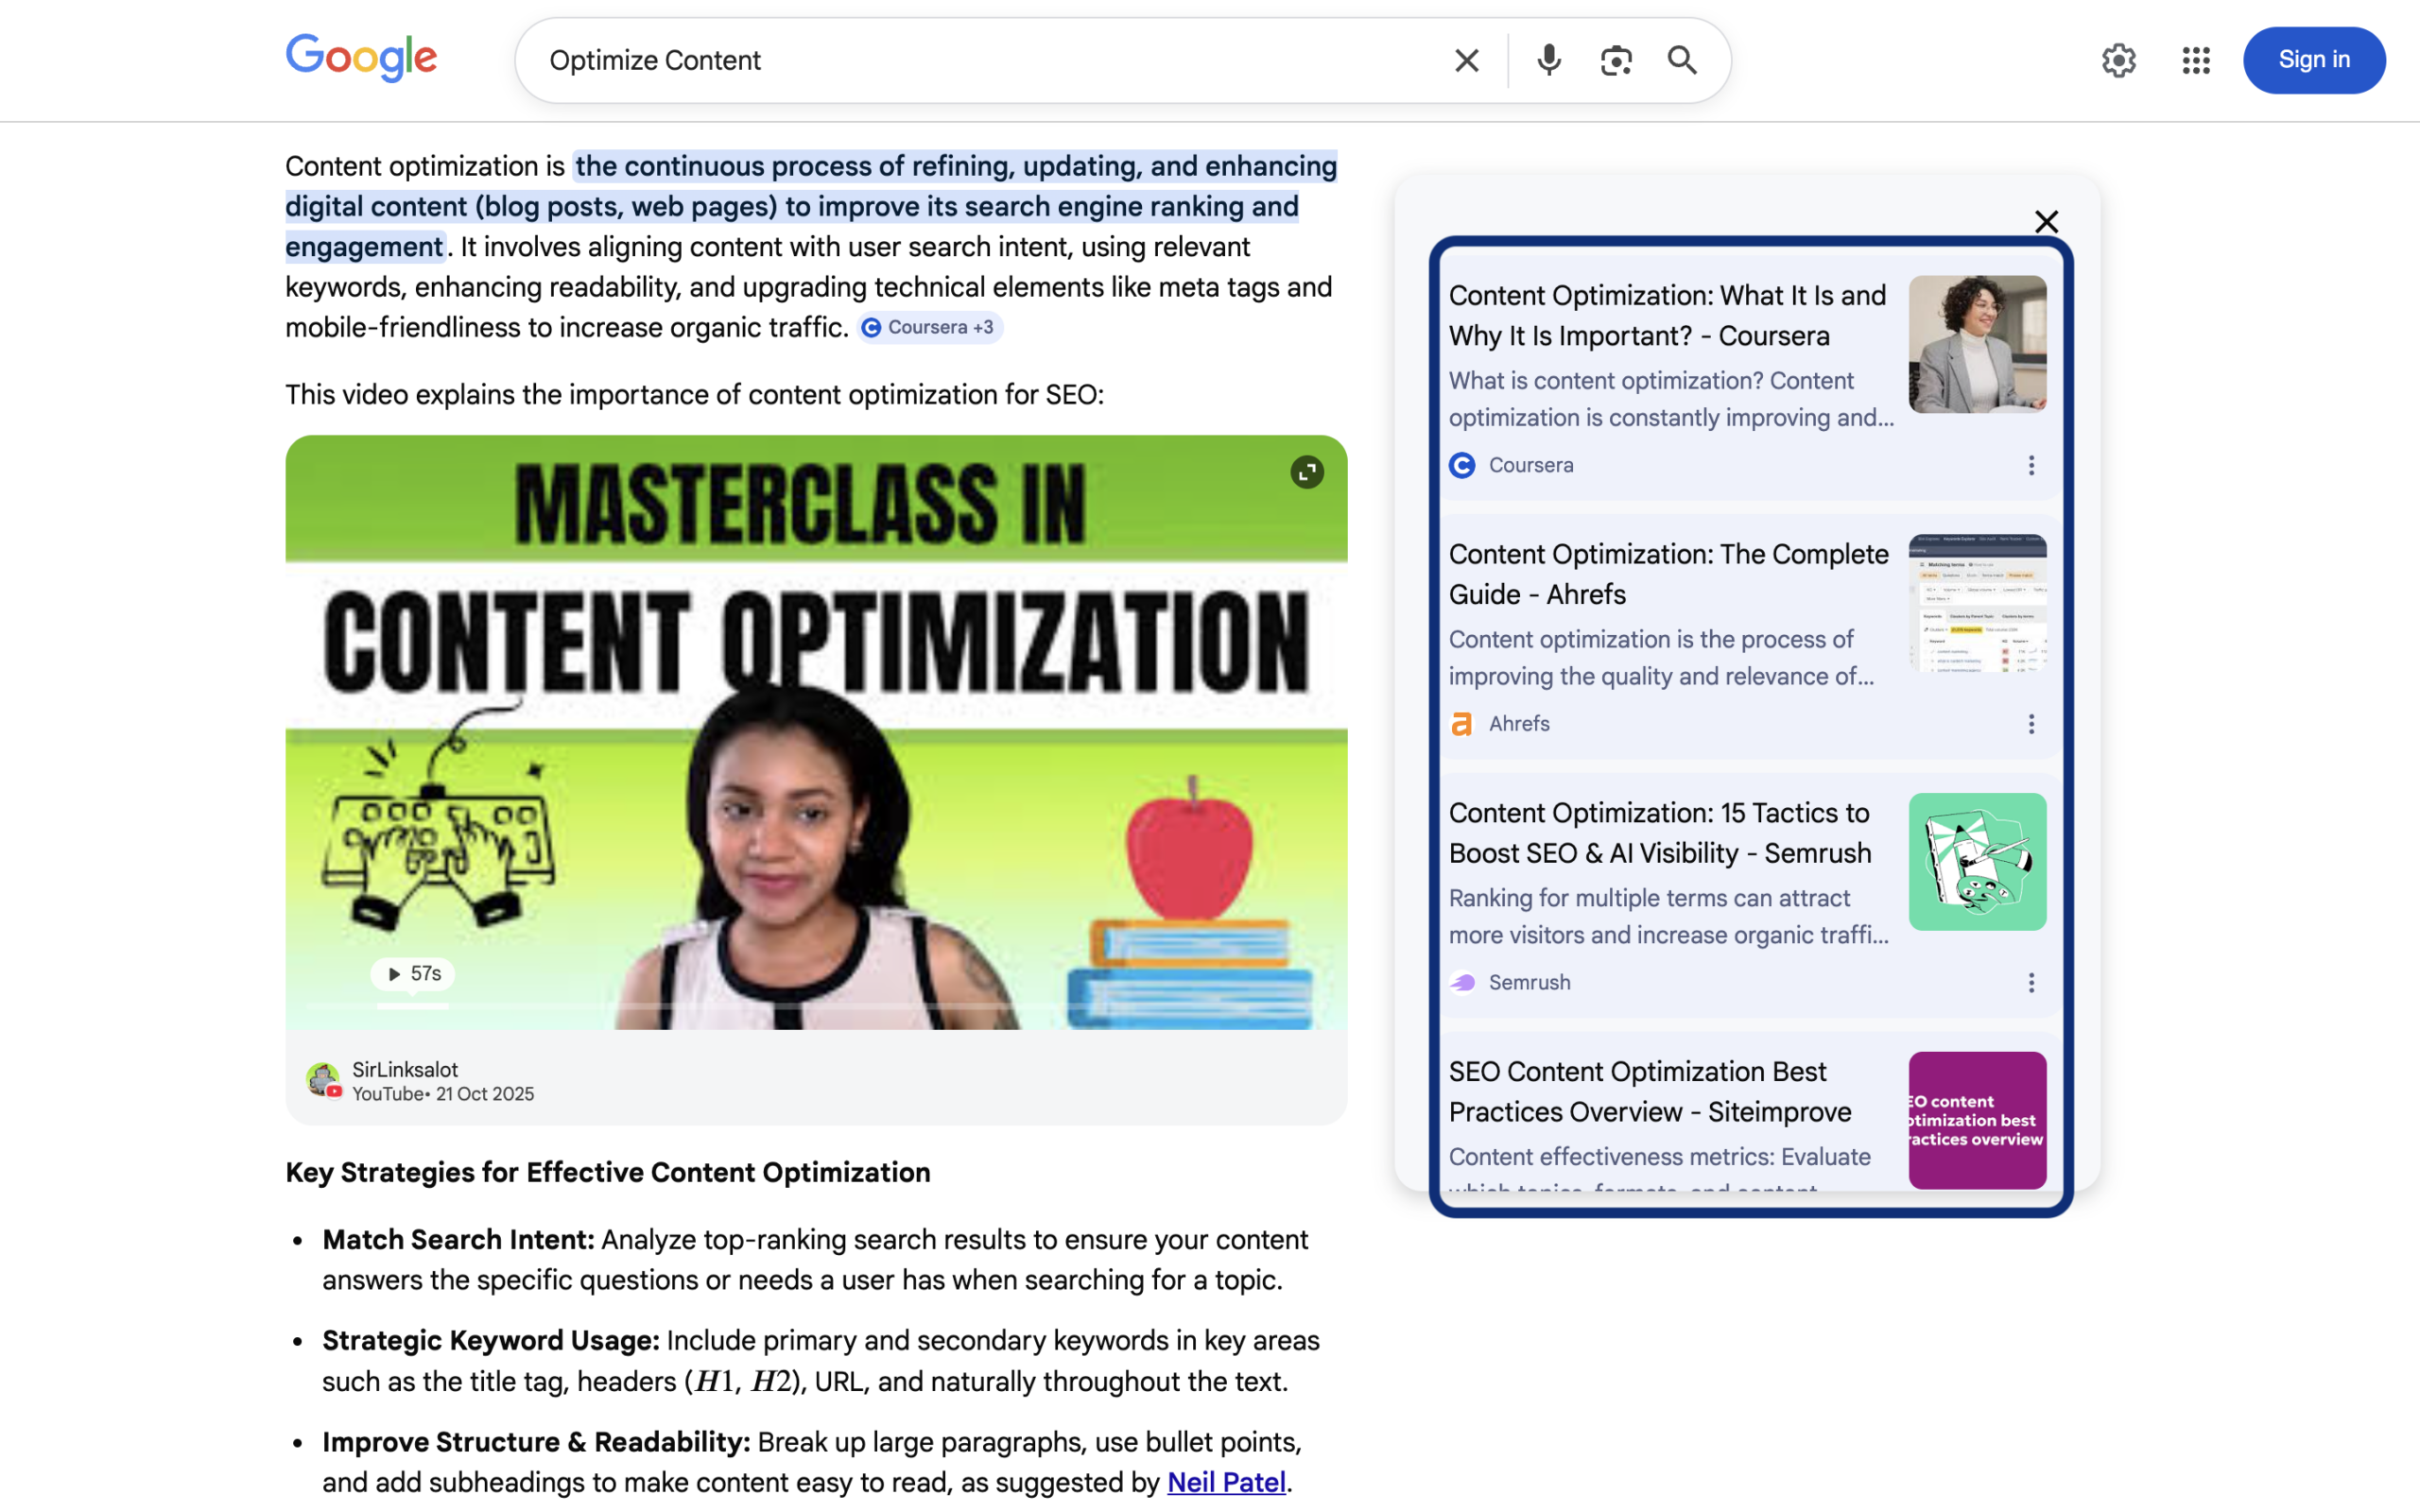The width and height of the screenshot is (2420, 1512).
Task: Click the Coursera source name label
Action: (x=1530, y=465)
